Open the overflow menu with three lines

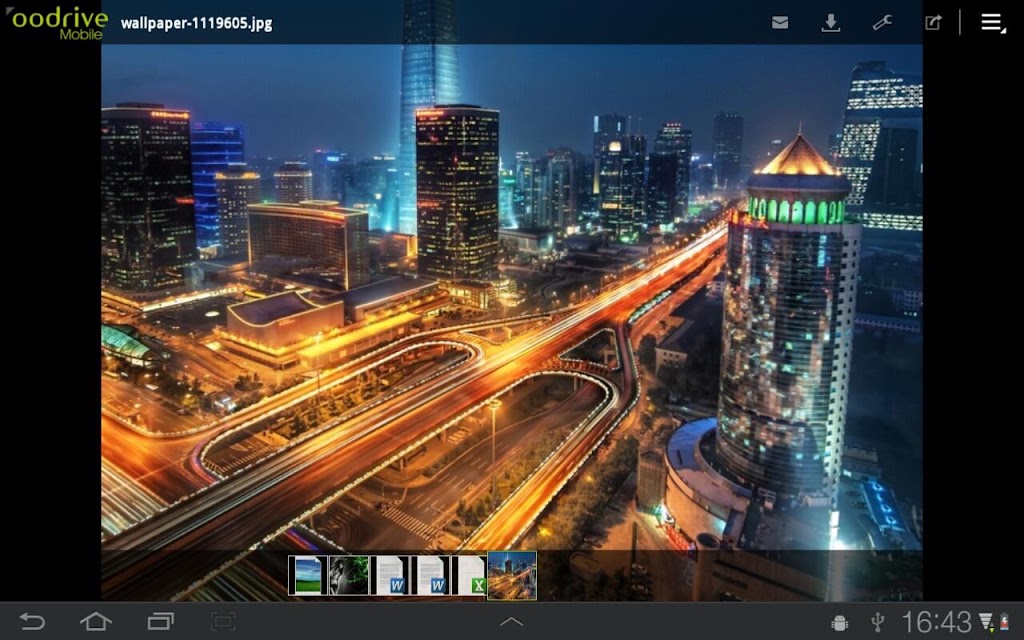tap(993, 23)
